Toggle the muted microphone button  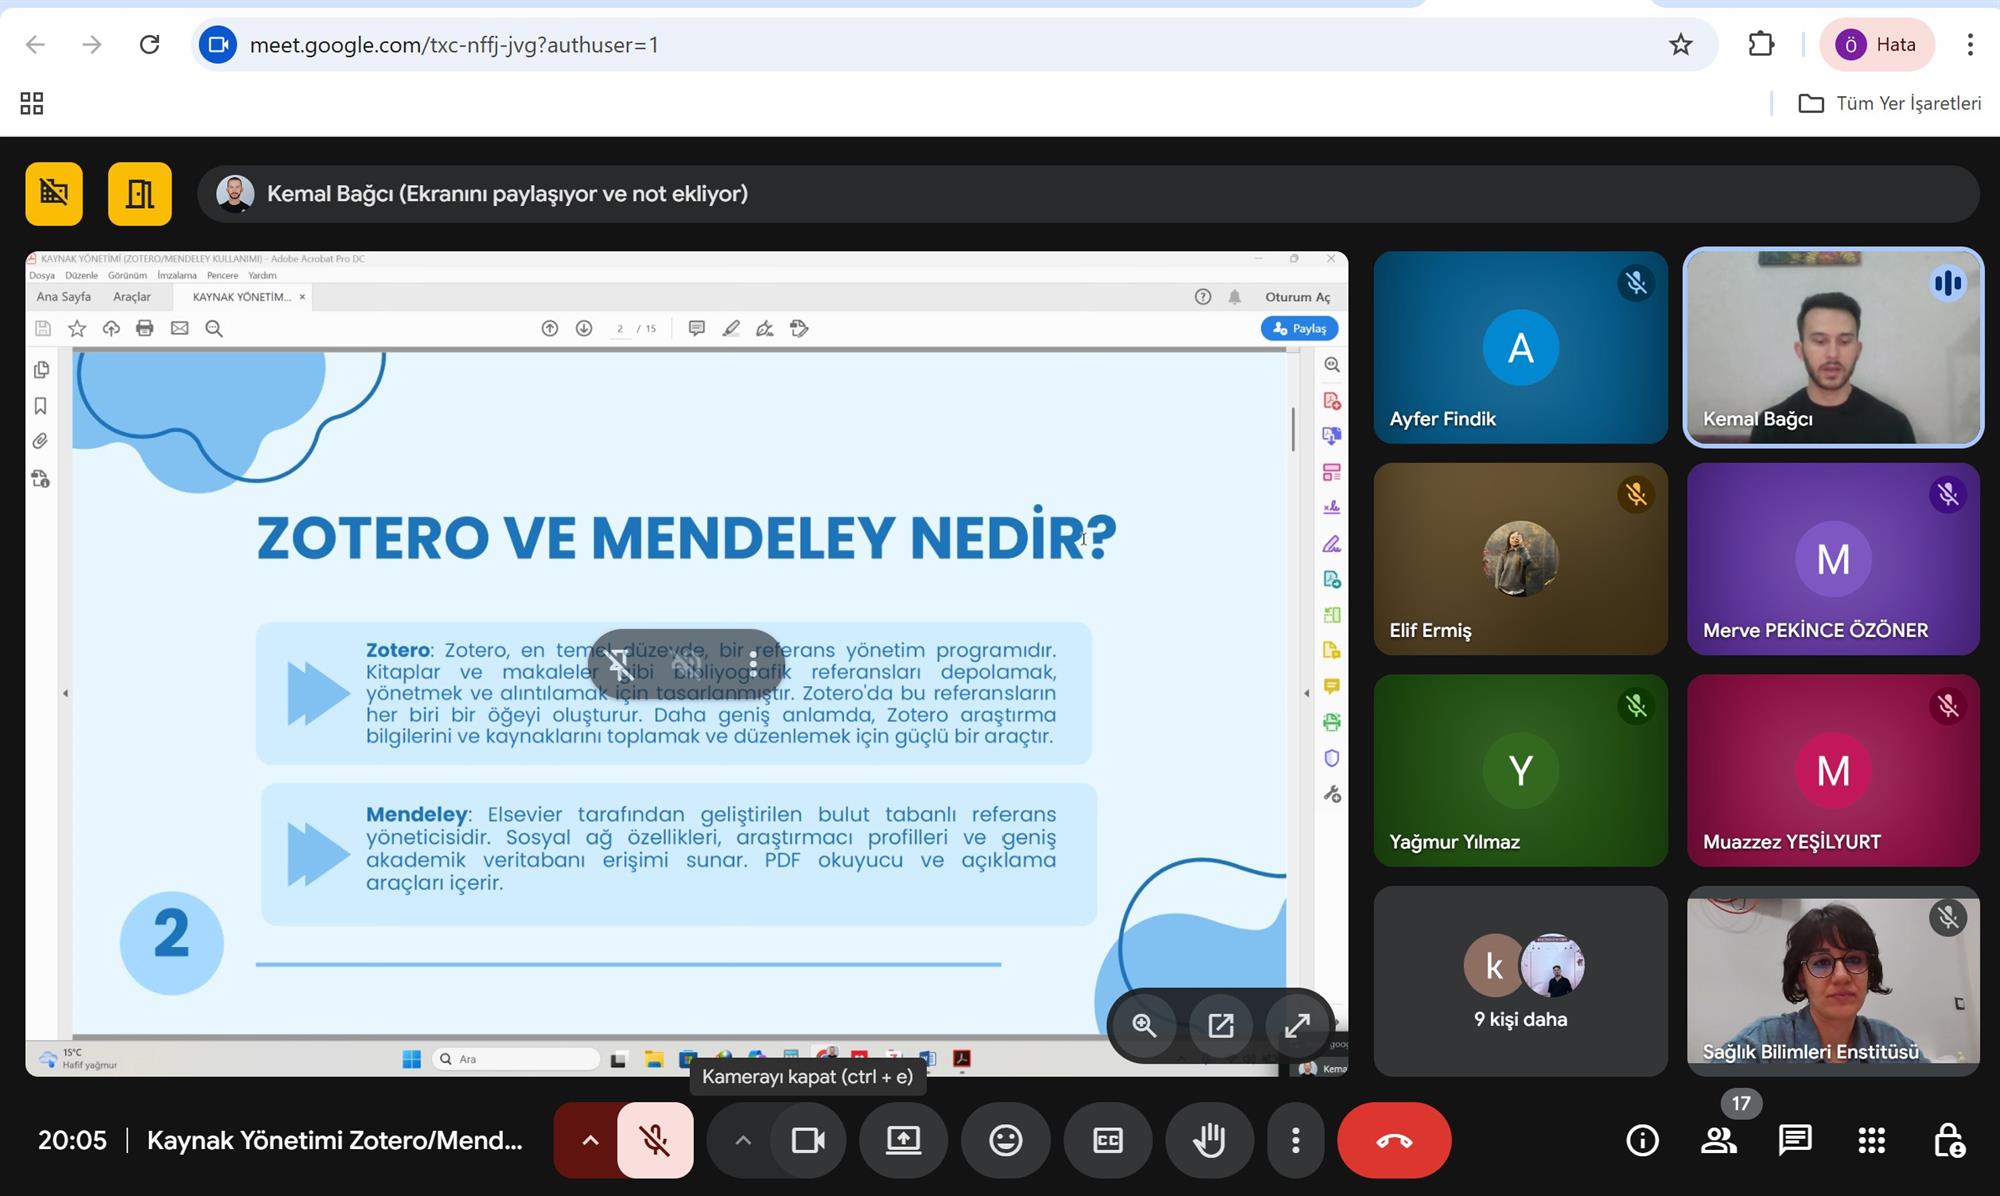pyautogui.click(x=655, y=1140)
